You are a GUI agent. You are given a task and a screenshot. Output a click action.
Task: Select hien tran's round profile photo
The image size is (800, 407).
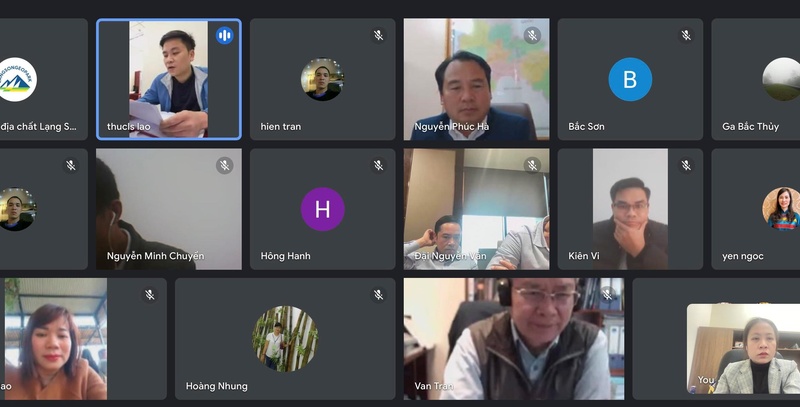[322, 79]
